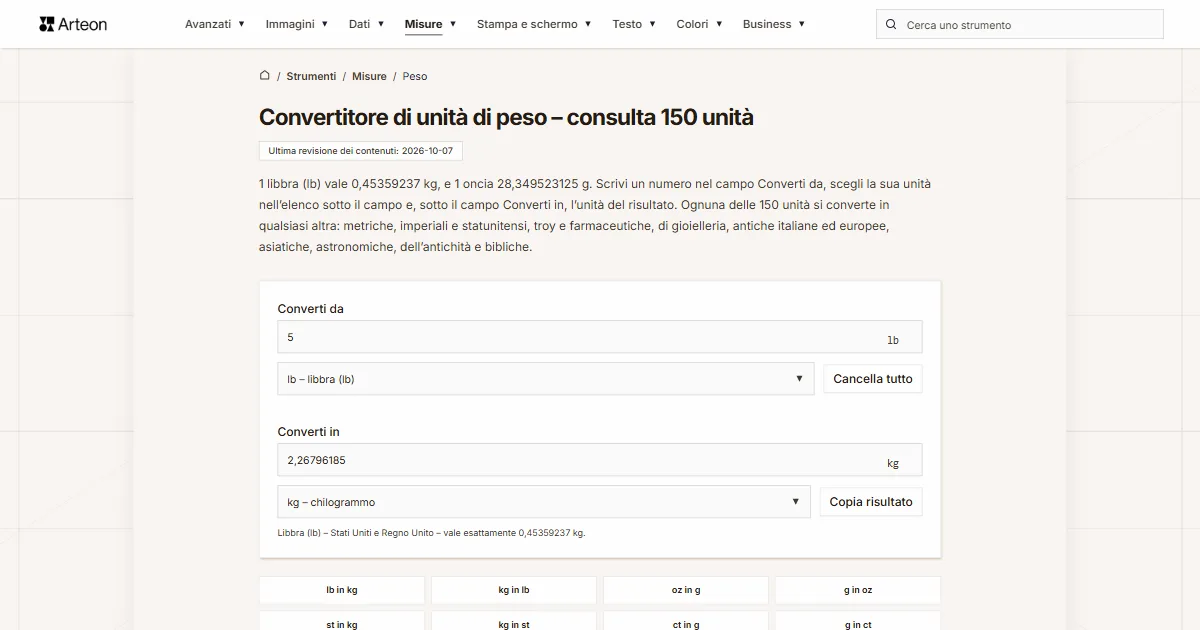Open the Dati menu
Image resolution: width=1200 pixels, height=630 pixels.
[x=366, y=24]
